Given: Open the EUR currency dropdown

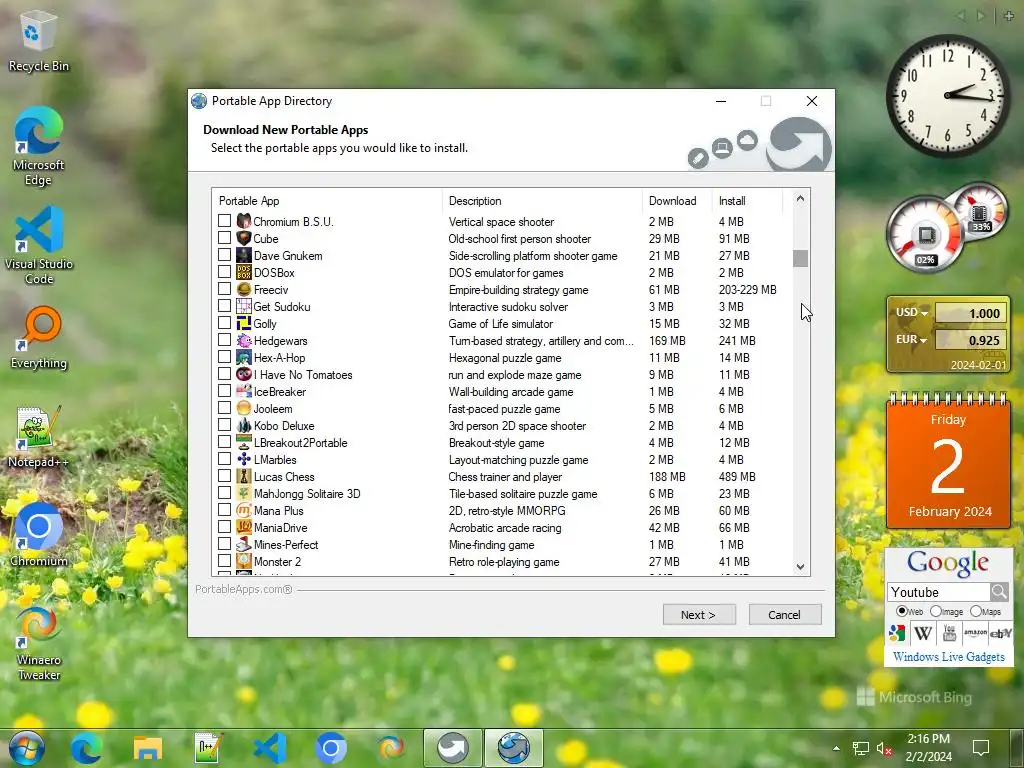Looking at the screenshot, I should click(x=912, y=340).
